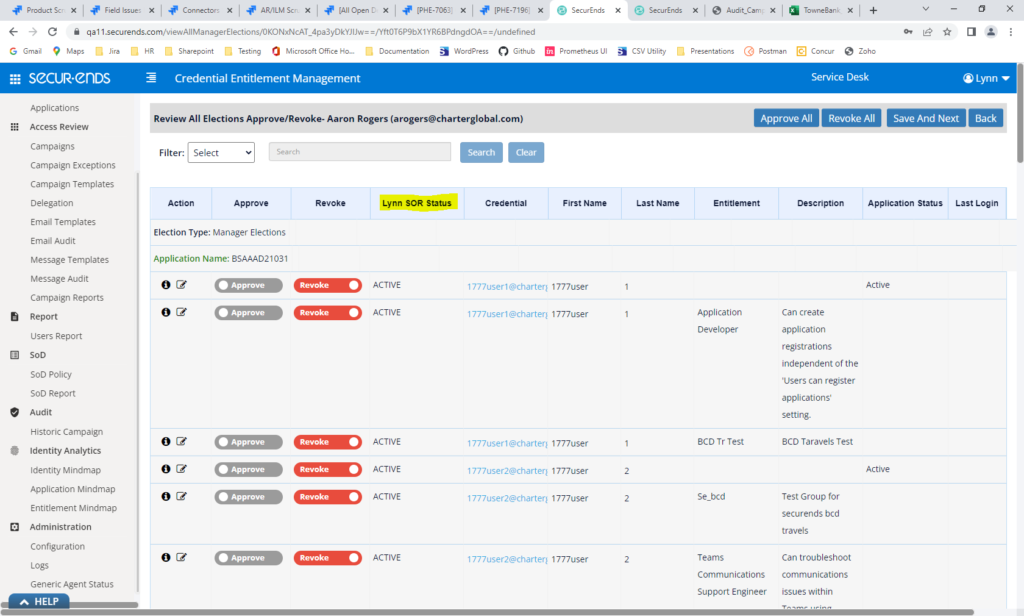Click the browser address bar URL

(x=311, y=31)
